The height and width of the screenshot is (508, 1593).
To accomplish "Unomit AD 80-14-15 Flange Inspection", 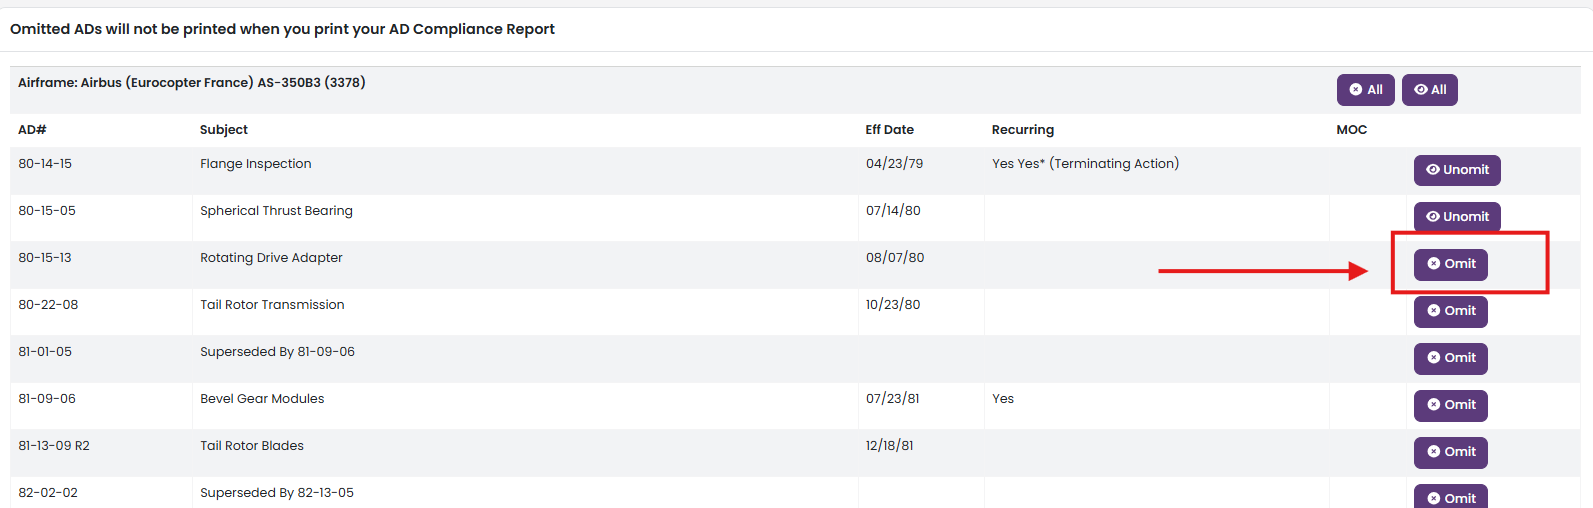I will 1457,170.
